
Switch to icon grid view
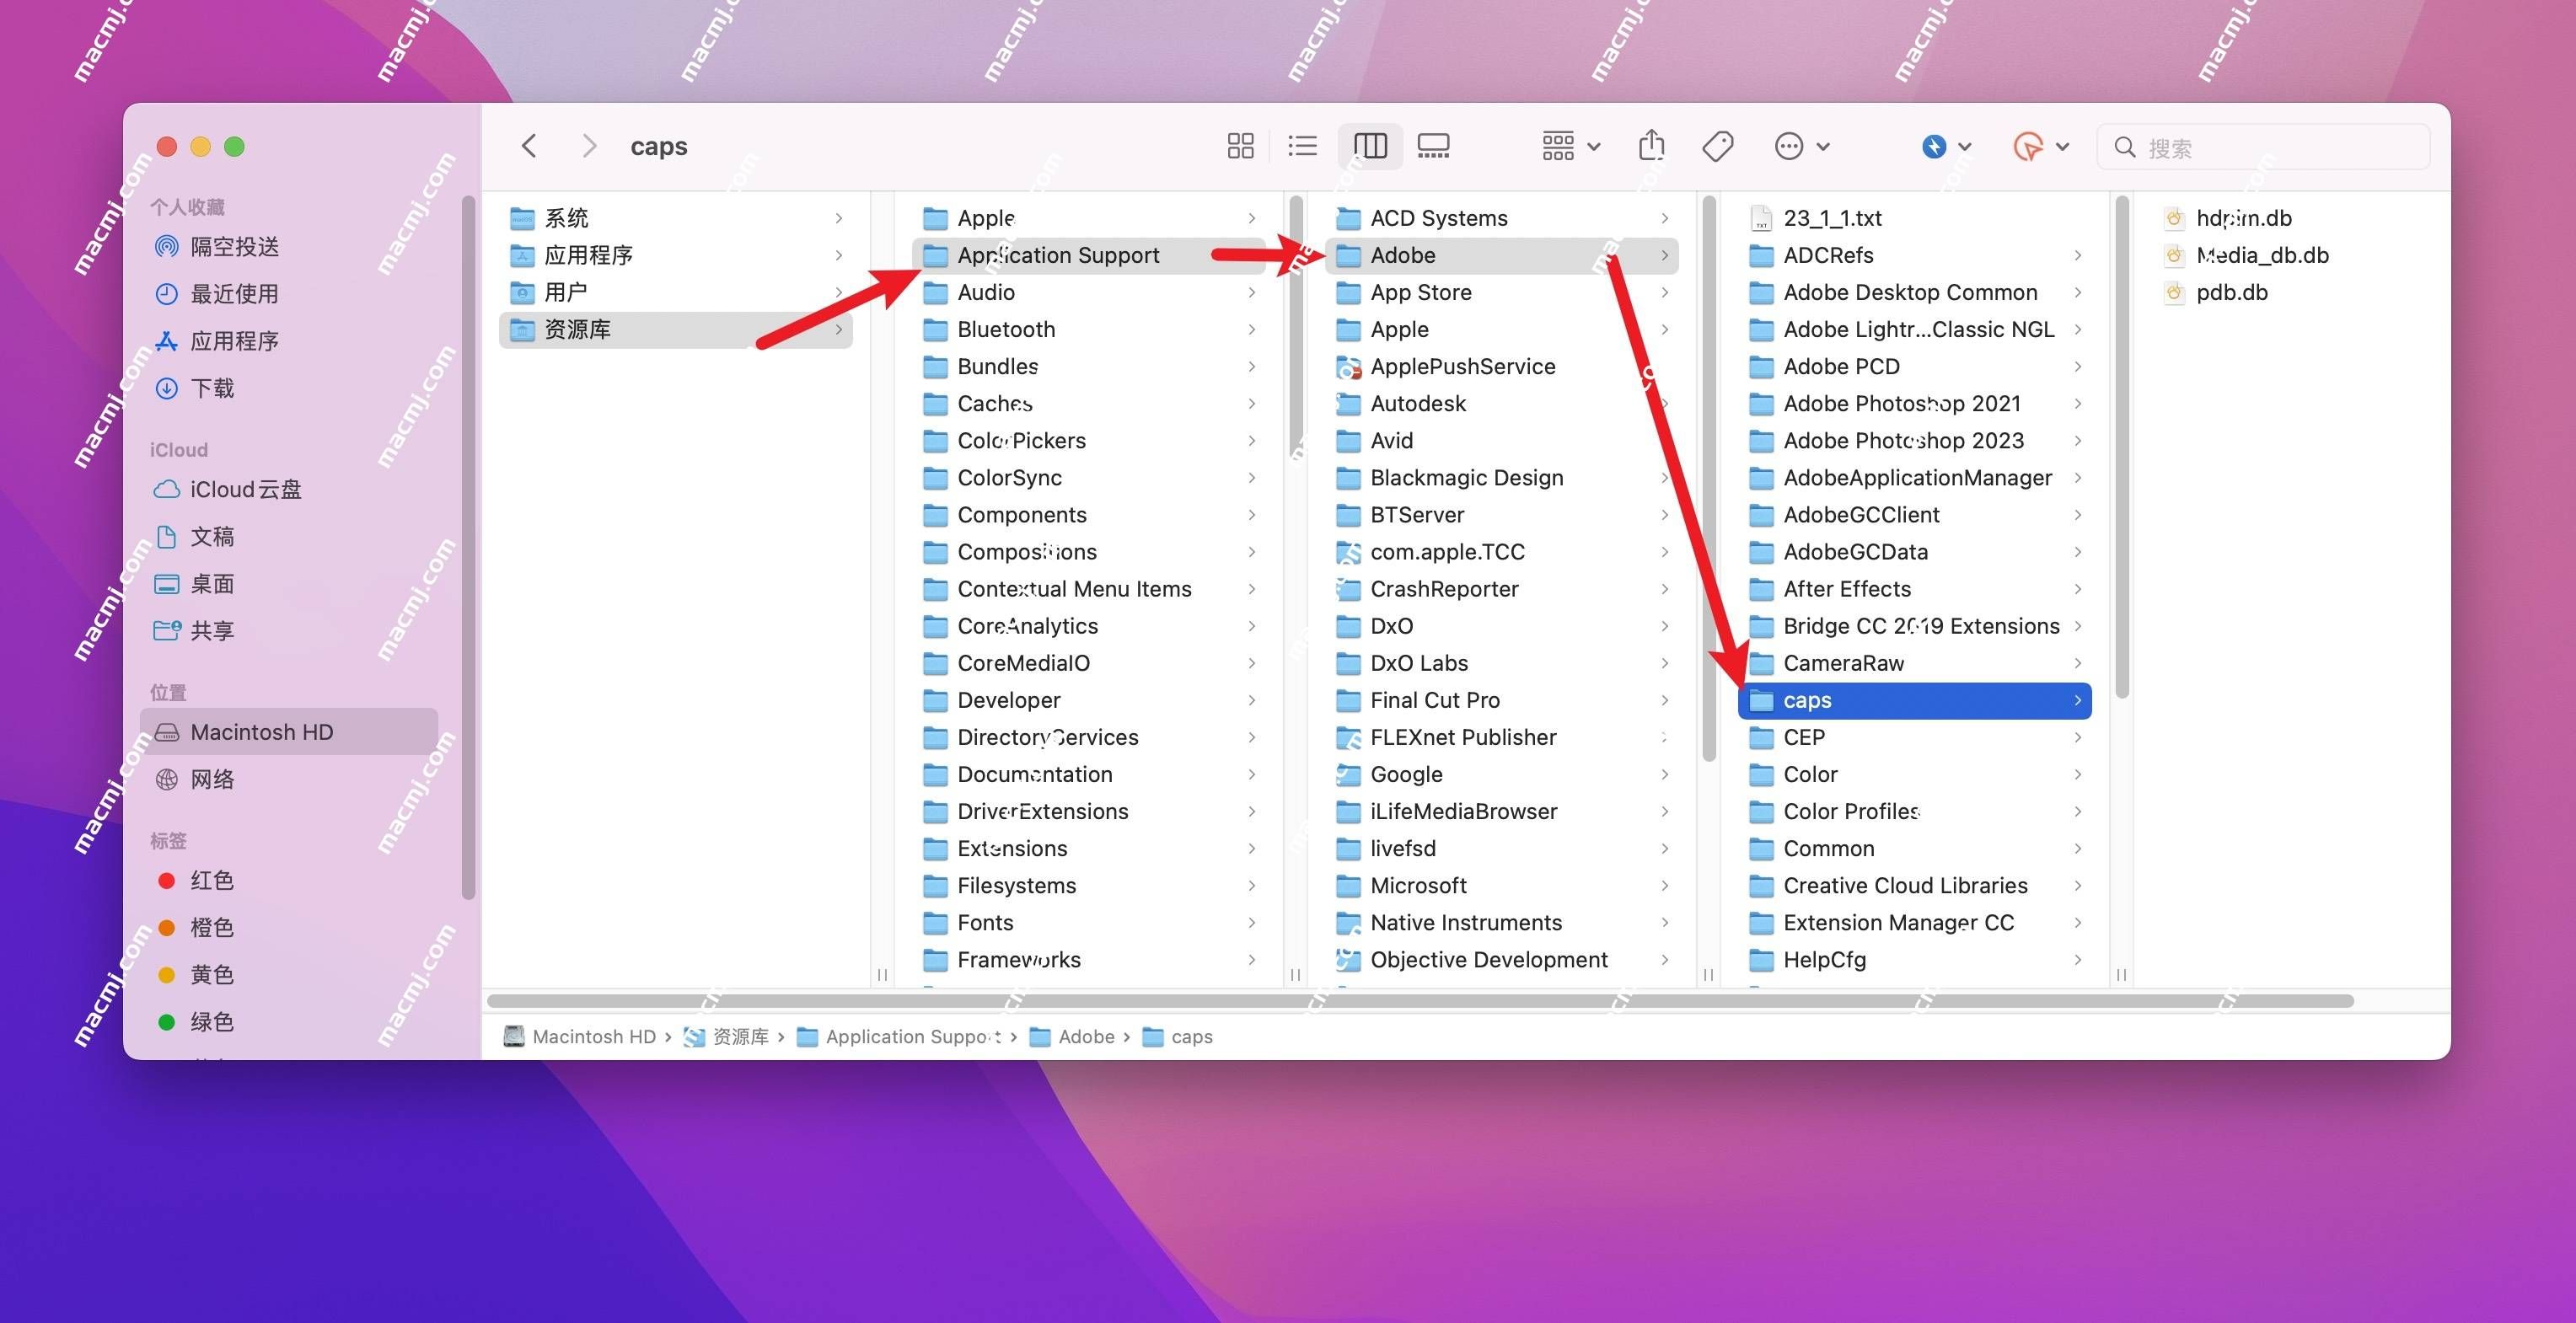1240,146
